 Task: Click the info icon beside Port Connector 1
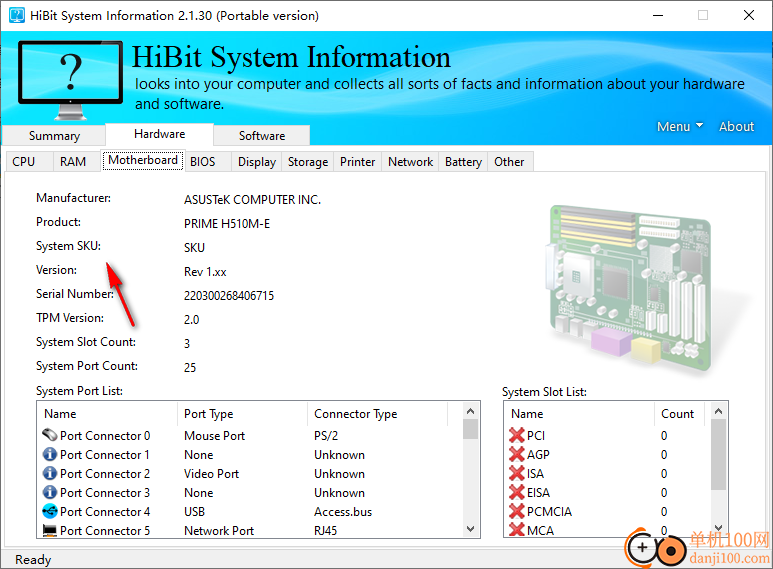(49, 454)
